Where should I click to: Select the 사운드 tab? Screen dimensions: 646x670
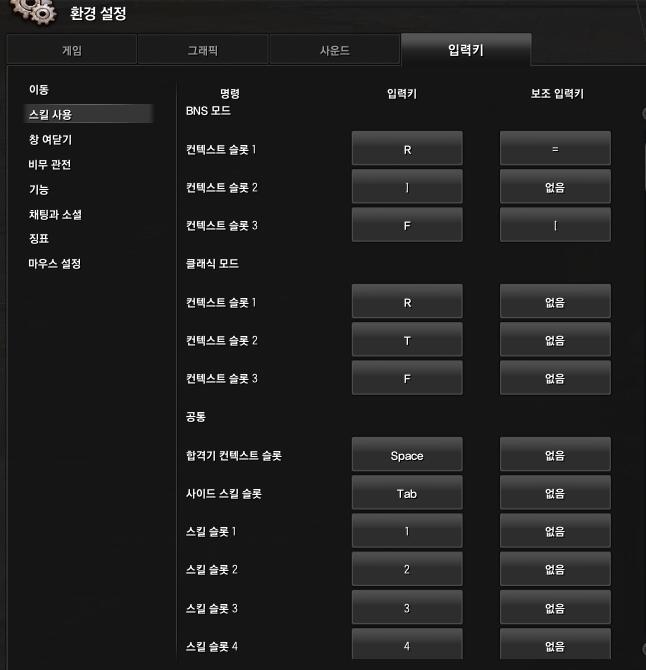tap(335, 50)
